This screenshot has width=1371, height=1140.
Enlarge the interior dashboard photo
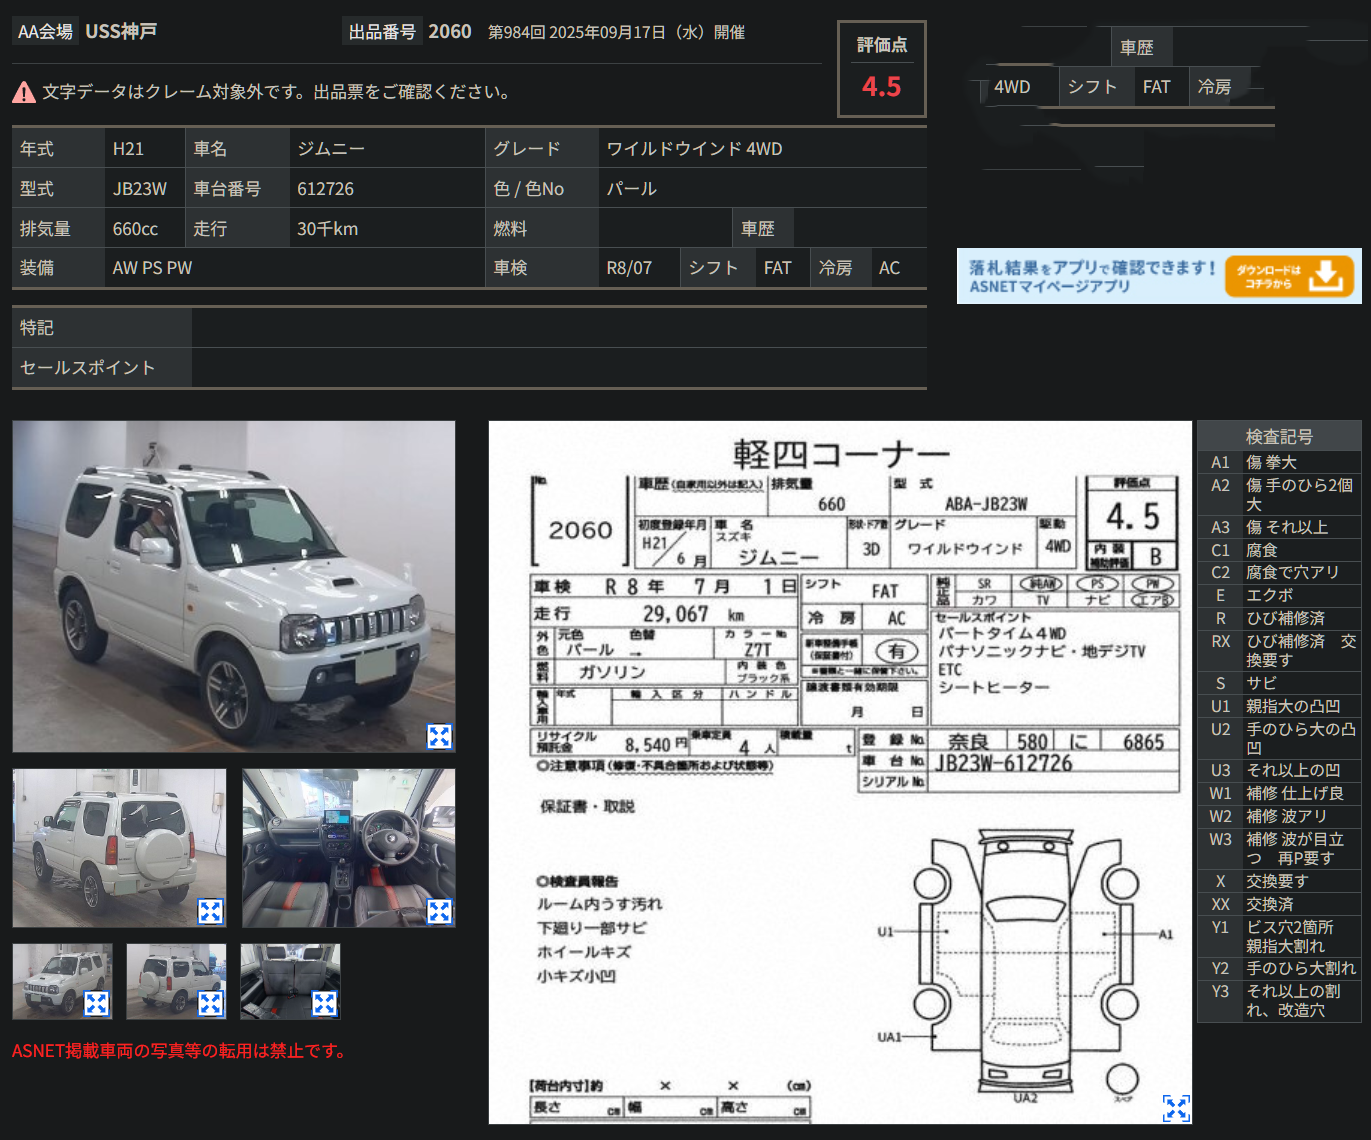(x=438, y=910)
